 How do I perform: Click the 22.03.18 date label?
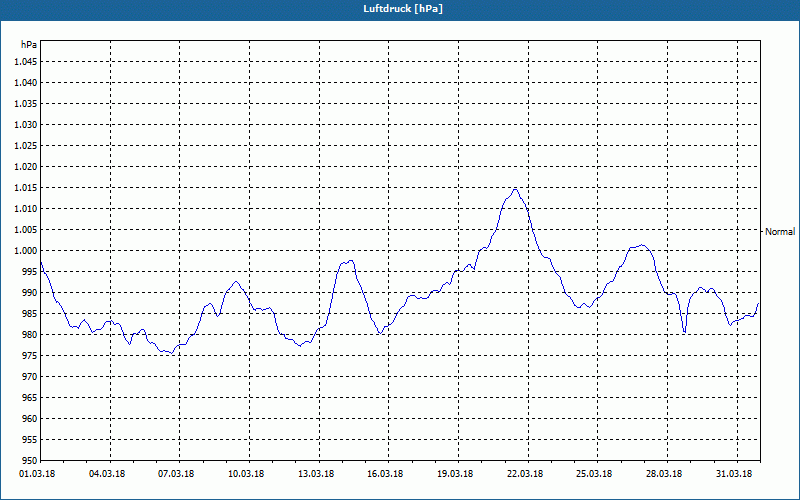coord(524,473)
